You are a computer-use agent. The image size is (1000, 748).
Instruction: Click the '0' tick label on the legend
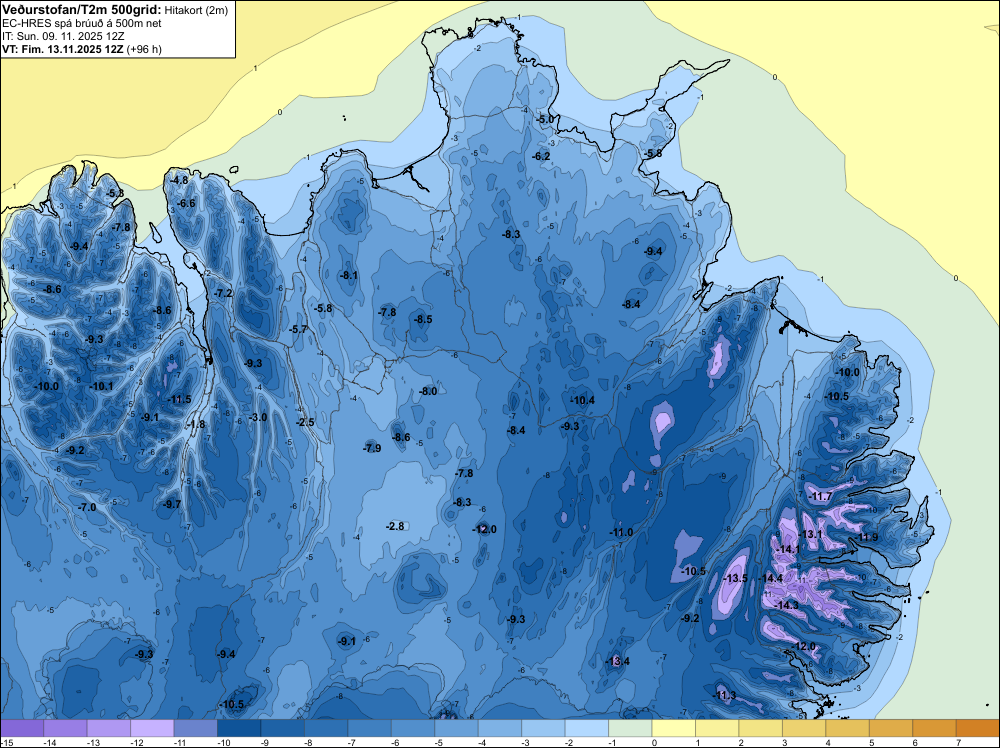click(x=654, y=743)
